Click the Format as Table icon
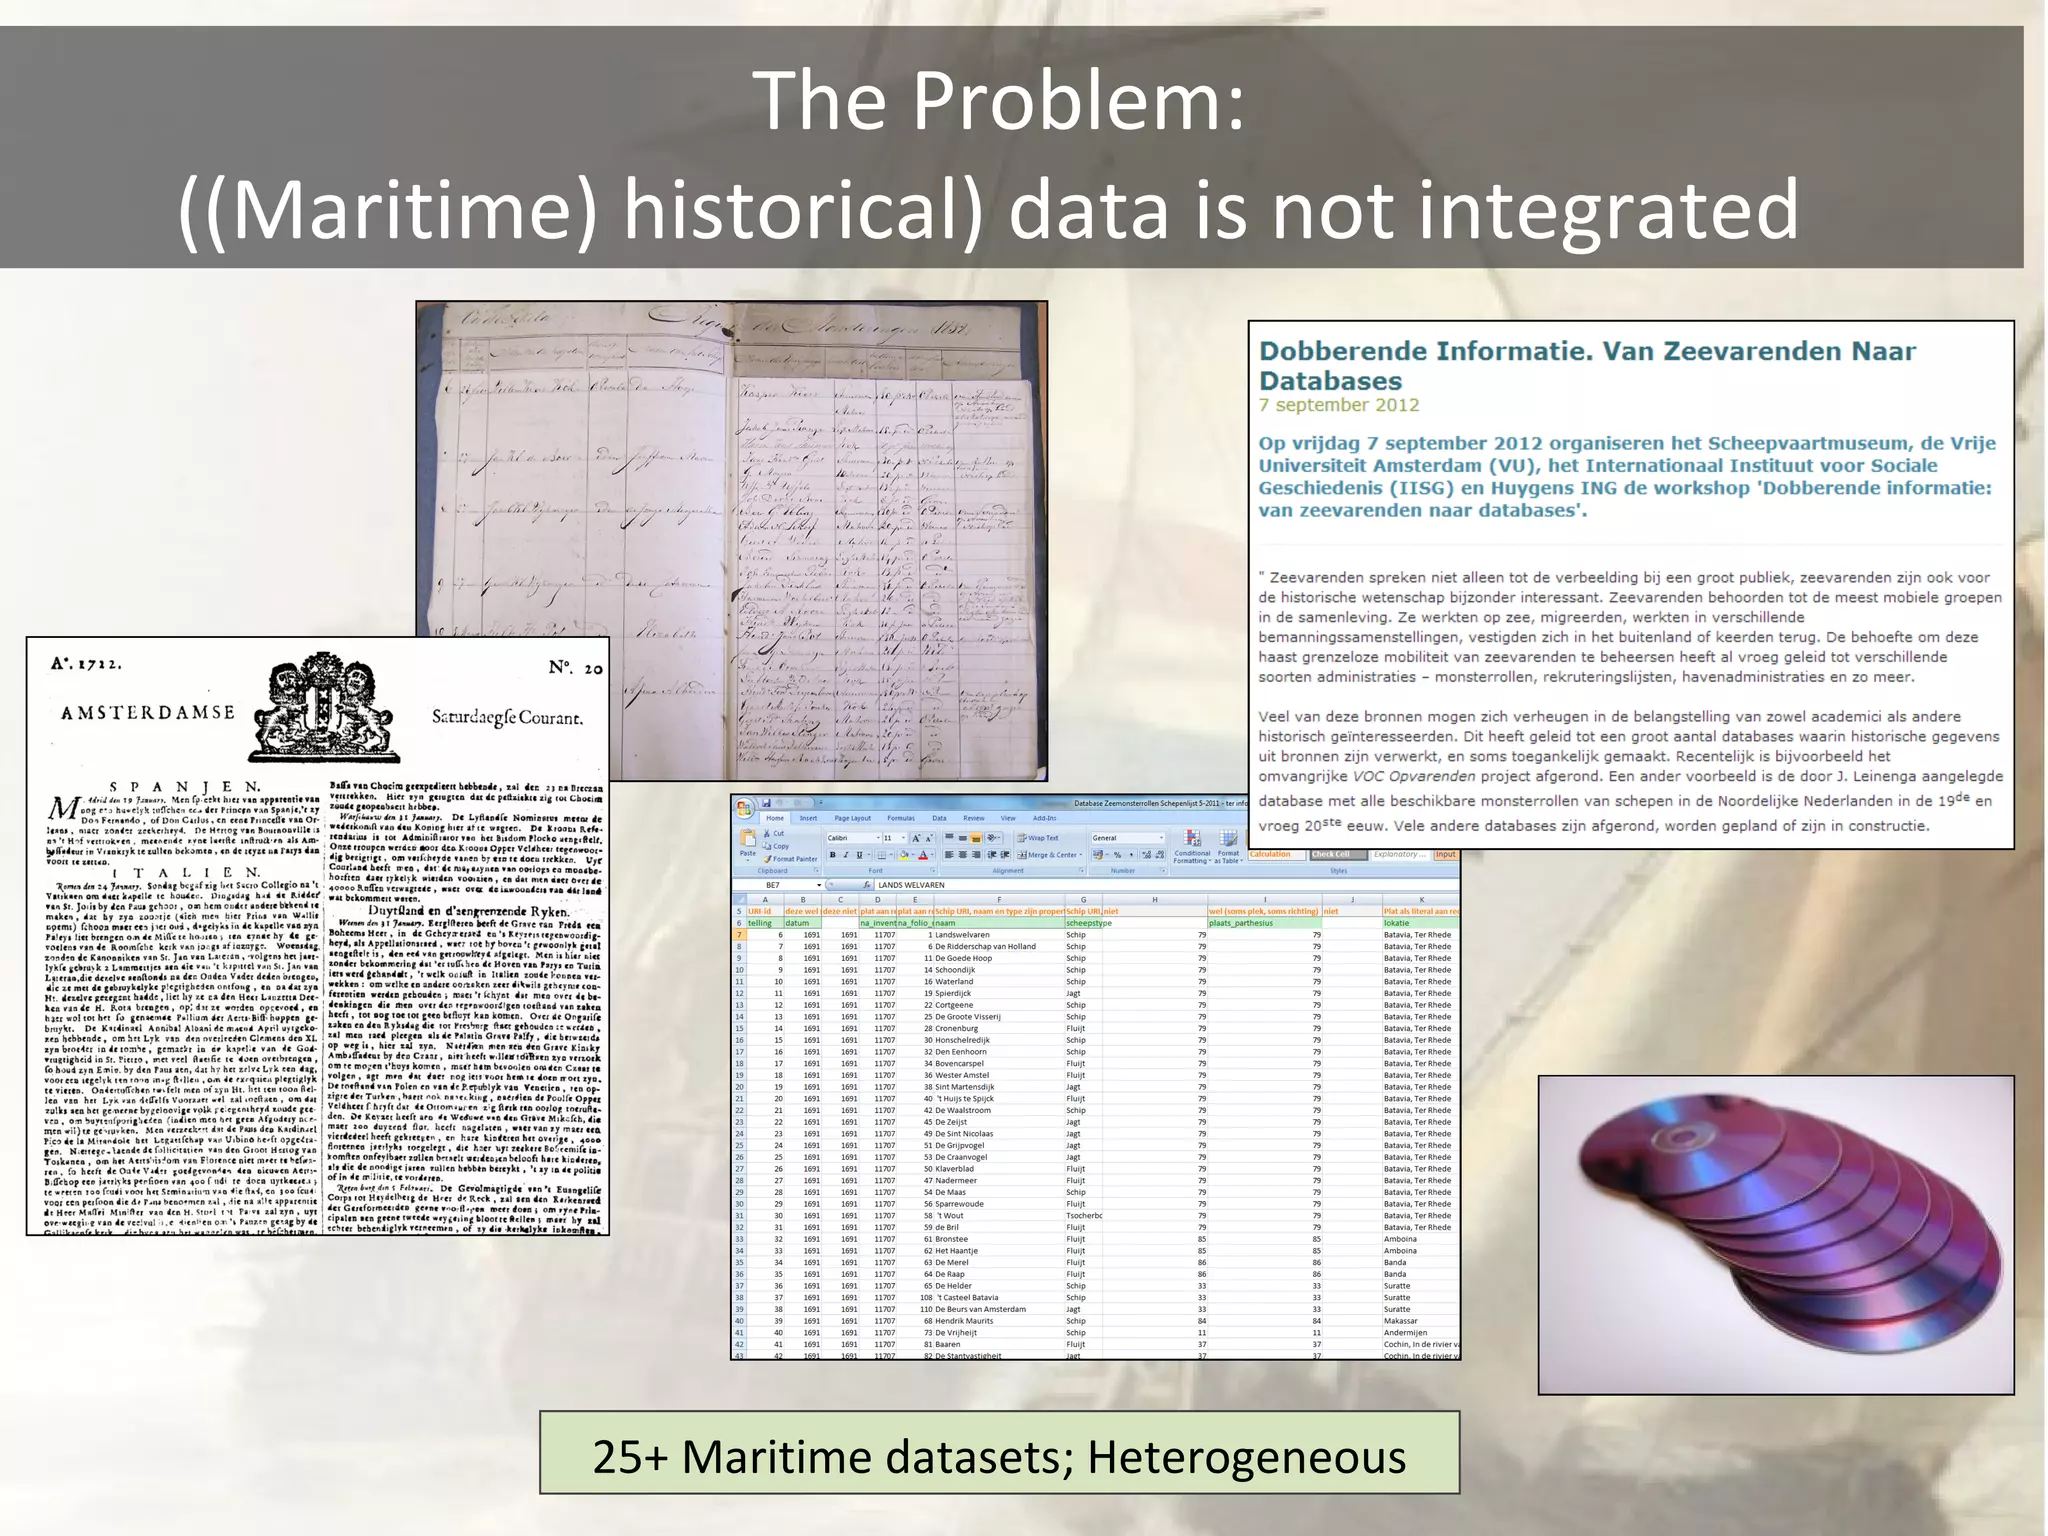 (x=1228, y=838)
